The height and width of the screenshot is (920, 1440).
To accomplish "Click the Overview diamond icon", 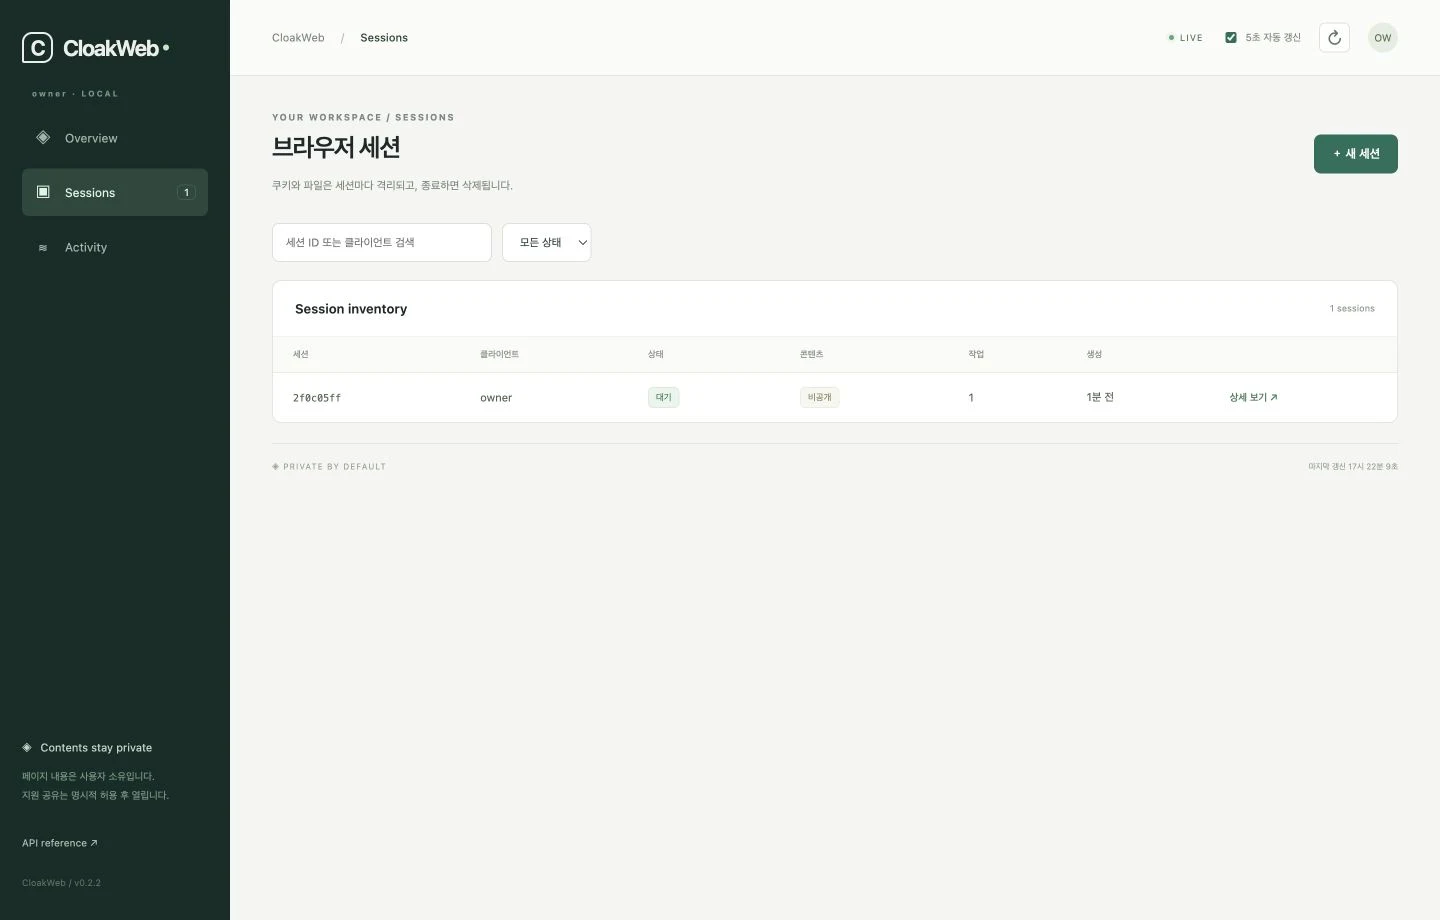I will coord(43,138).
